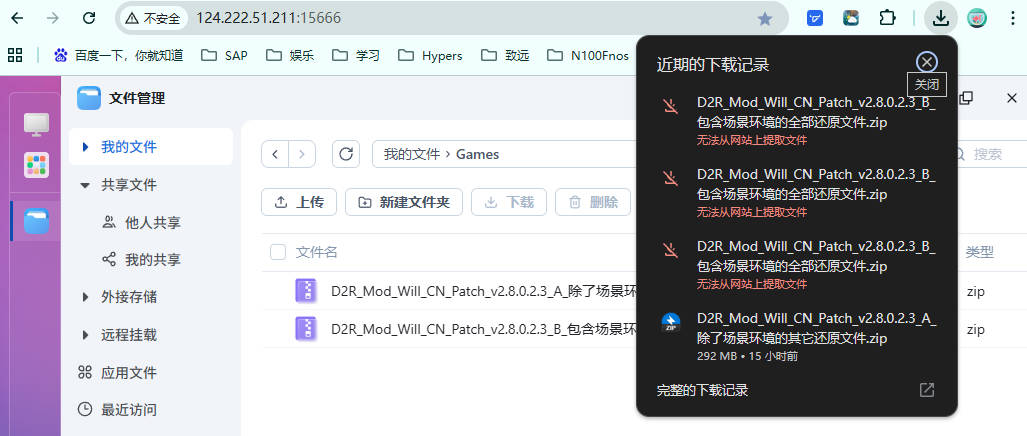Expand the 外接存储 sidebar section
Image resolution: width=1027 pixels, height=436 pixels.
pos(84,297)
